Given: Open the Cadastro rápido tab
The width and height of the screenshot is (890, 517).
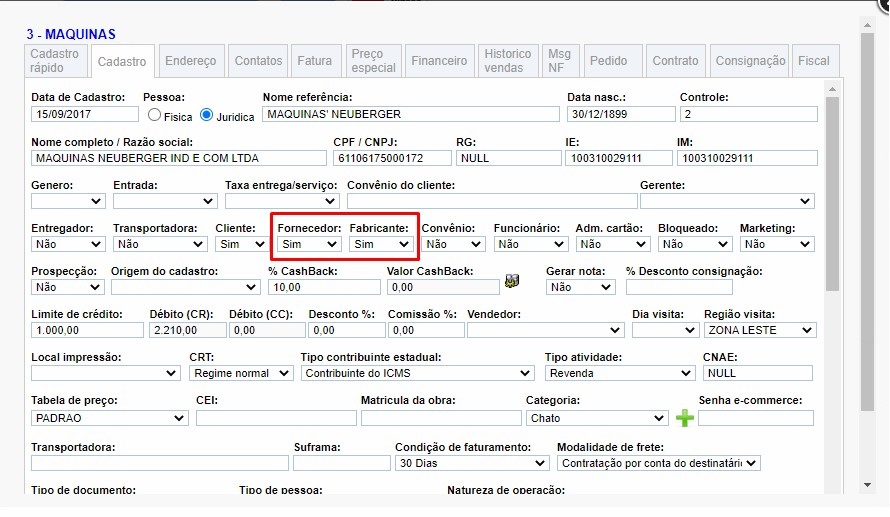Looking at the screenshot, I should pyautogui.click(x=56, y=61).
